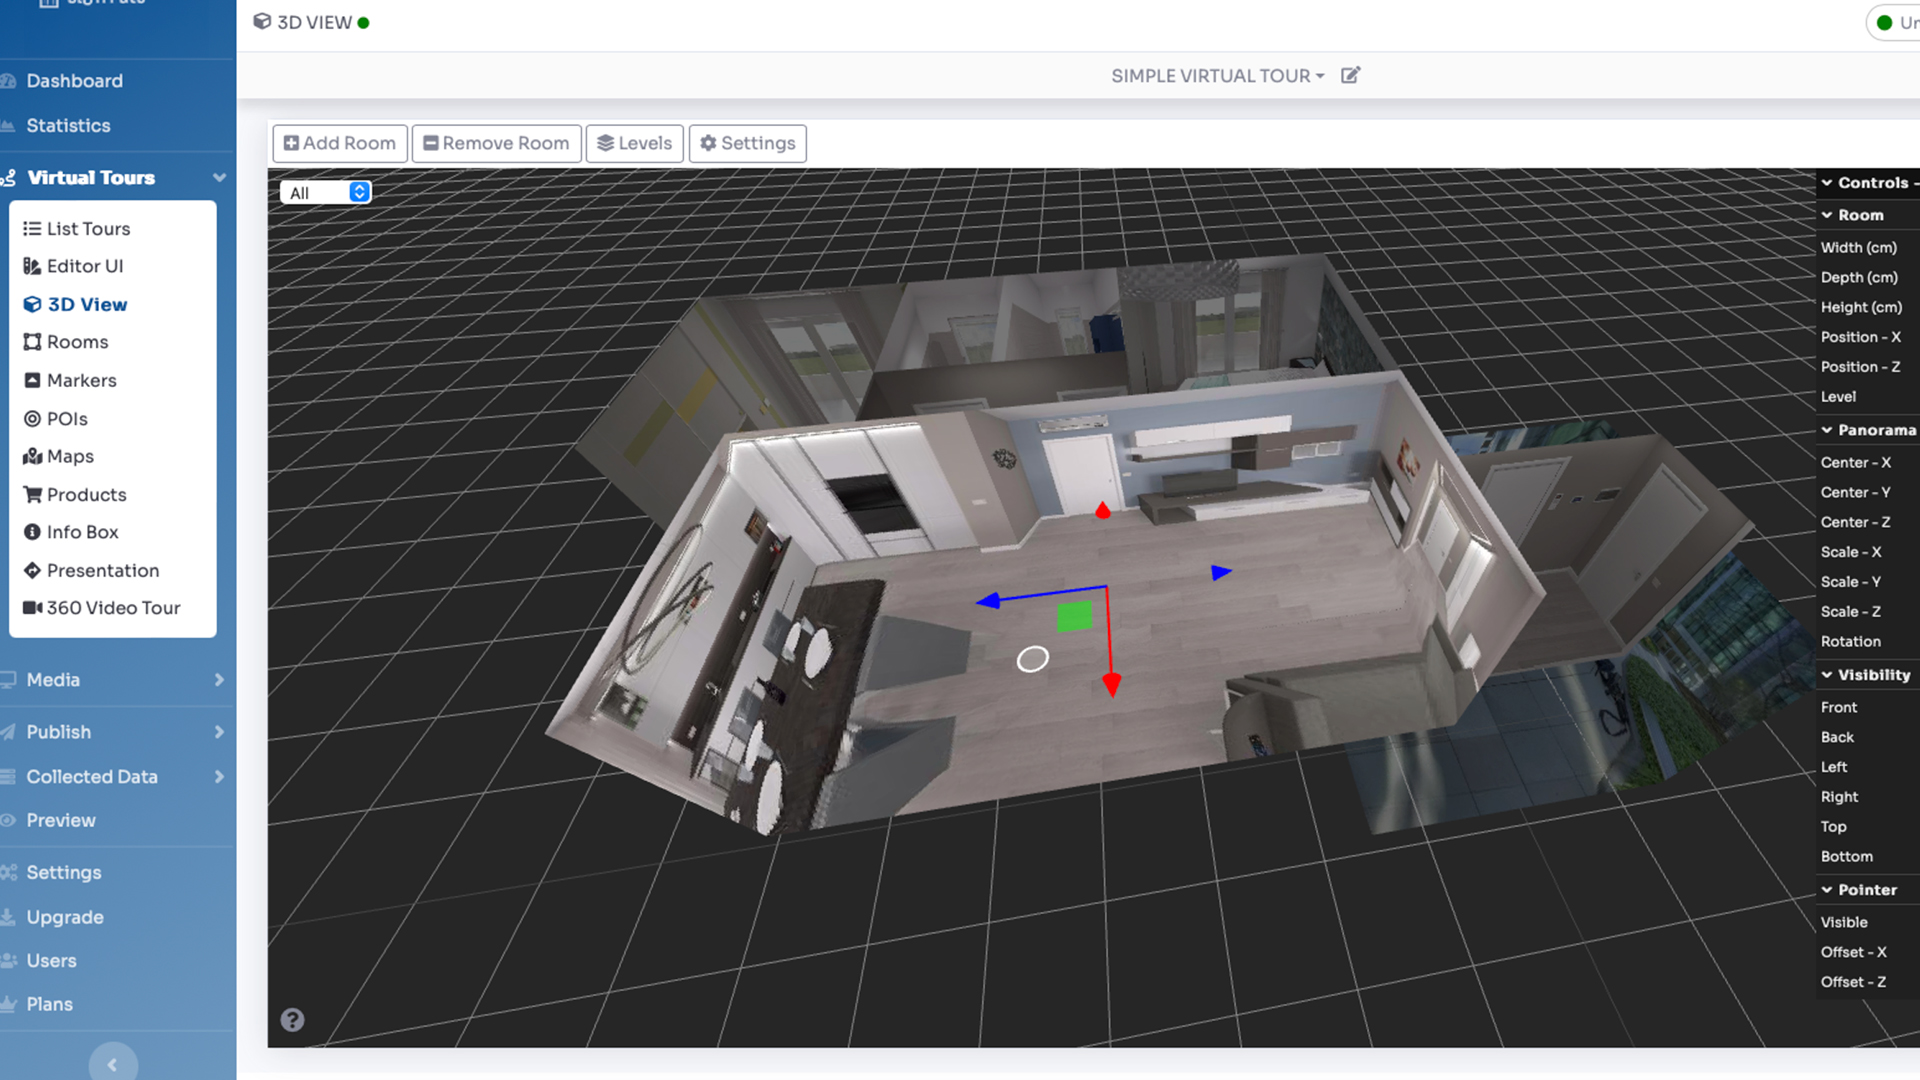Screen dimensions: 1920x1080
Task: Open Users in the sidebar
Action: click(x=51, y=961)
